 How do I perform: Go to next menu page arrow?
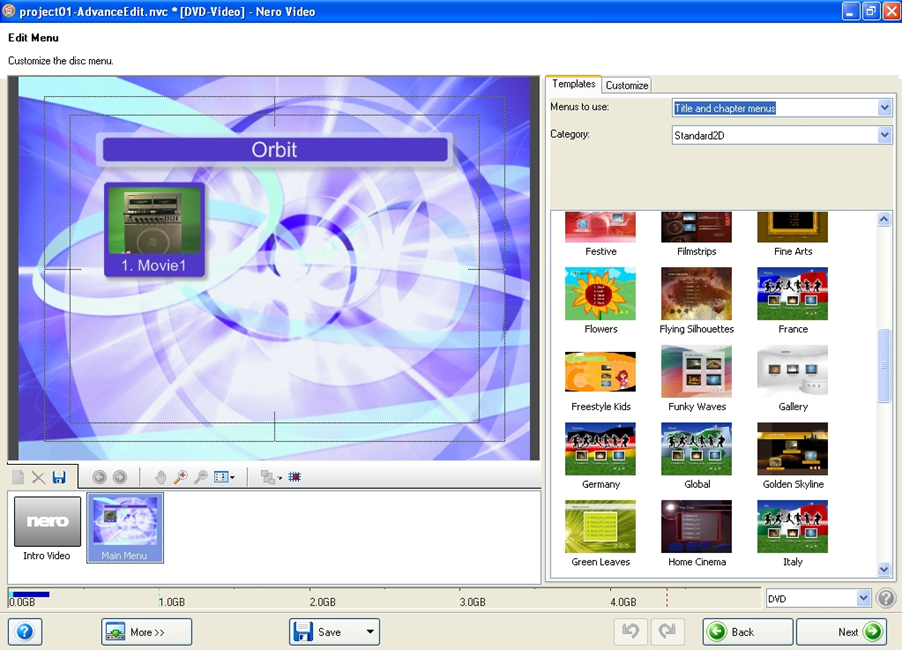point(120,477)
